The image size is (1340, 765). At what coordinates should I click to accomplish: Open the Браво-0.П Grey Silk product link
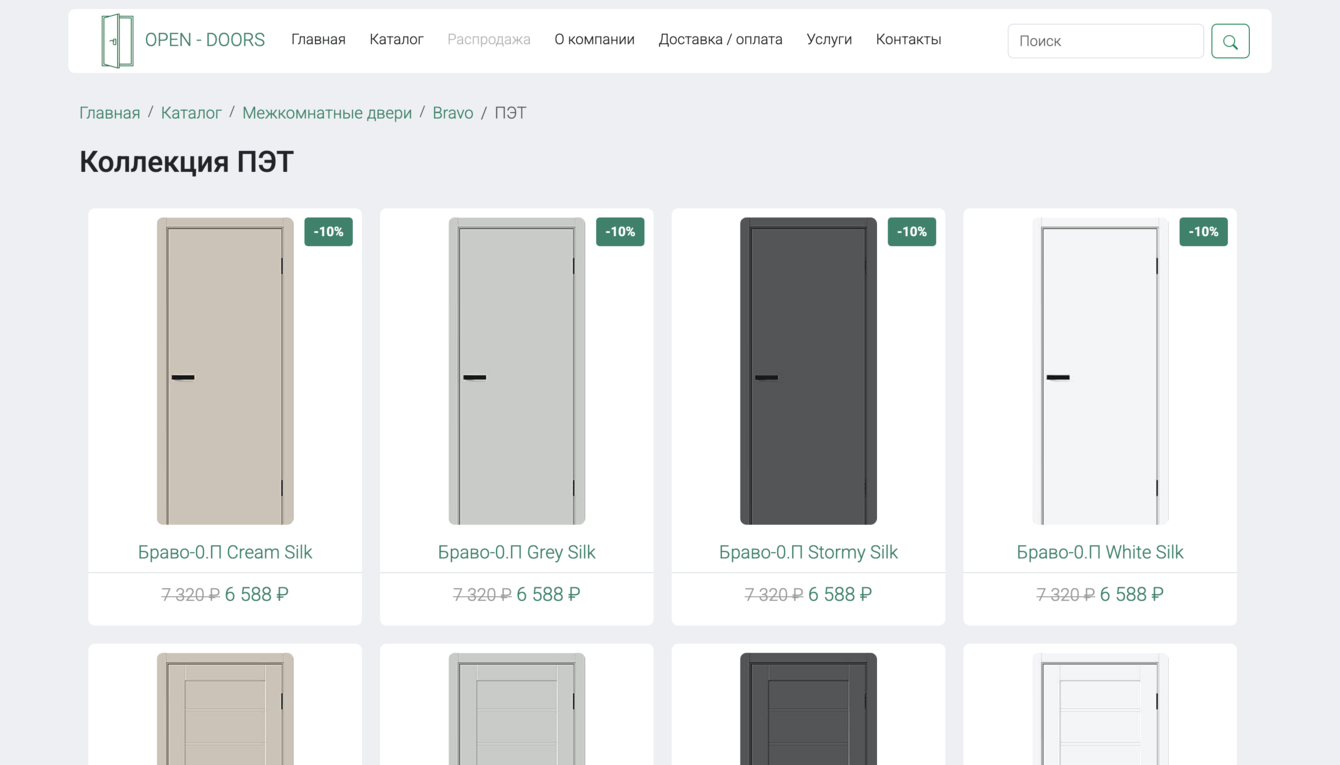click(517, 552)
